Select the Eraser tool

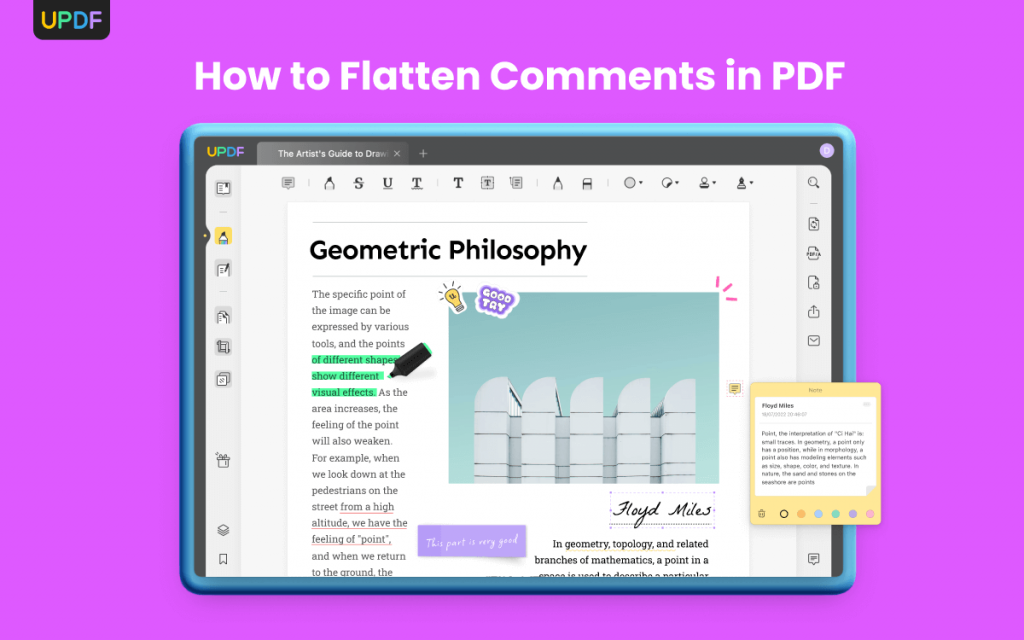(586, 183)
